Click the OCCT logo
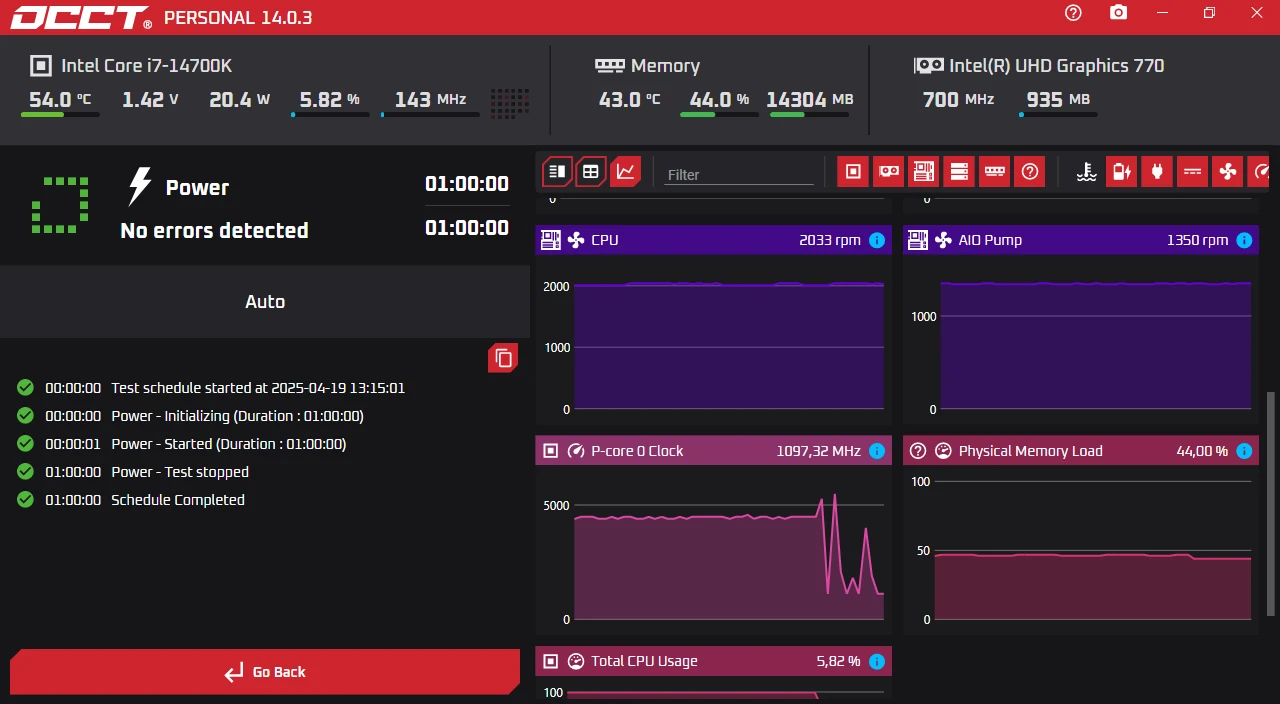The image size is (1280, 704). (81, 17)
